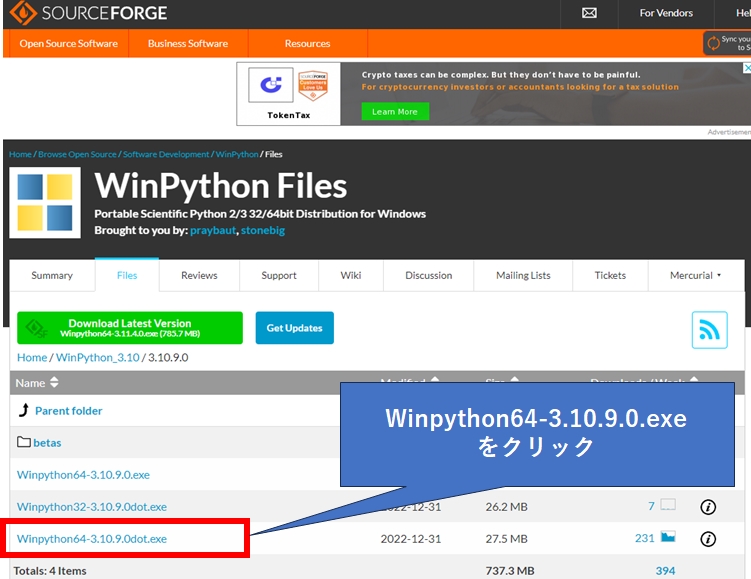The width and height of the screenshot is (751, 579).
Task: Open Business Software menu
Action: (x=188, y=44)
